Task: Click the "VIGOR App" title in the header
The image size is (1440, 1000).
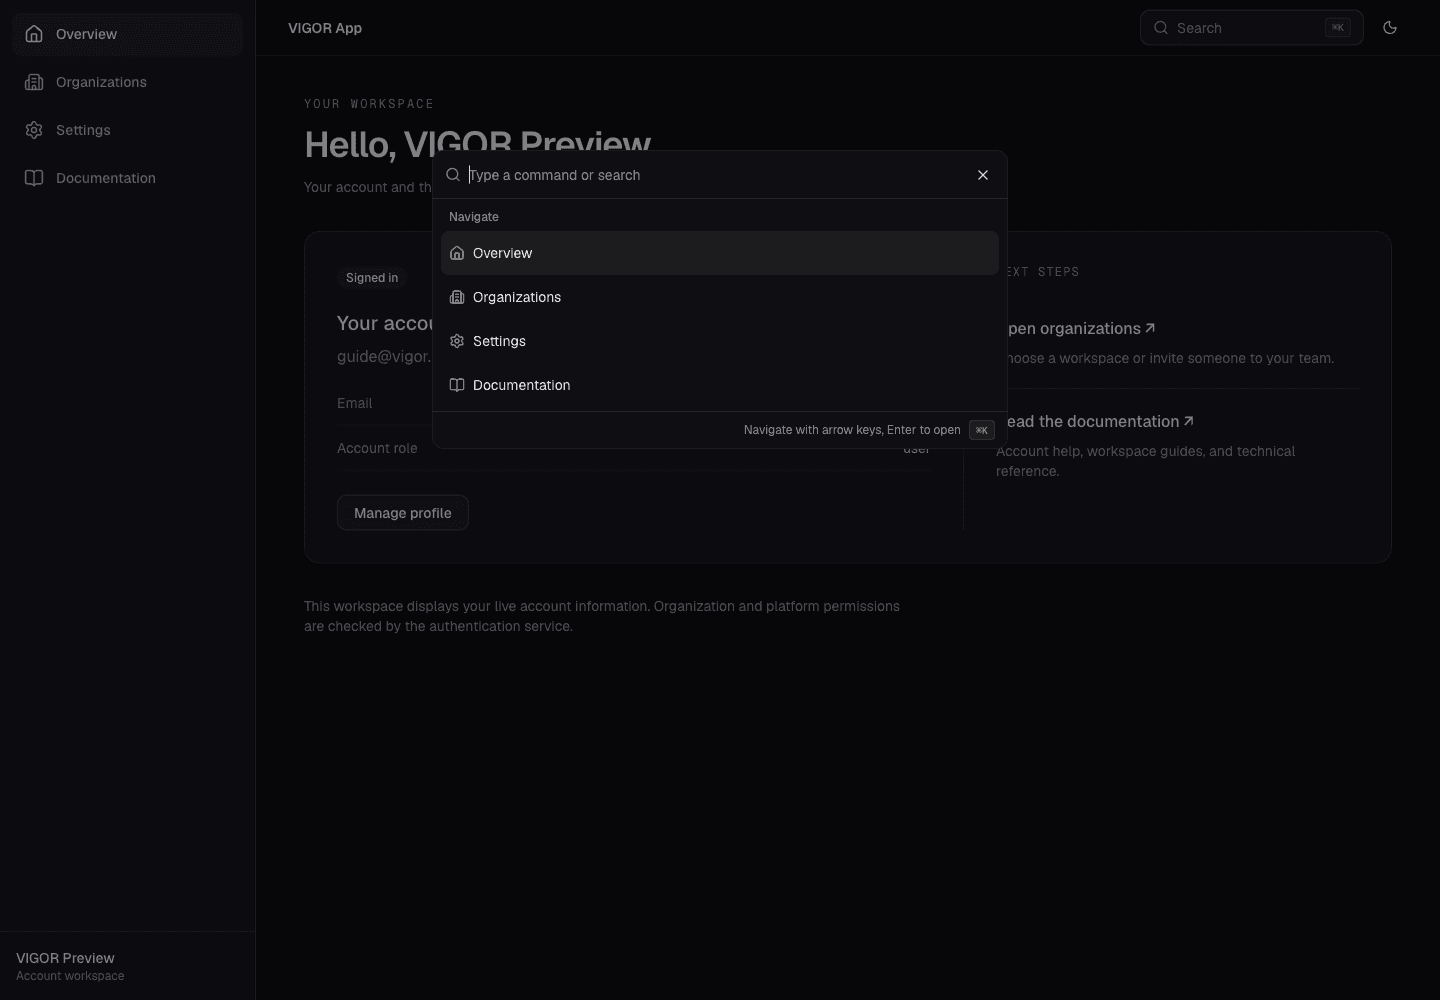Action: [x=325, y=28]
